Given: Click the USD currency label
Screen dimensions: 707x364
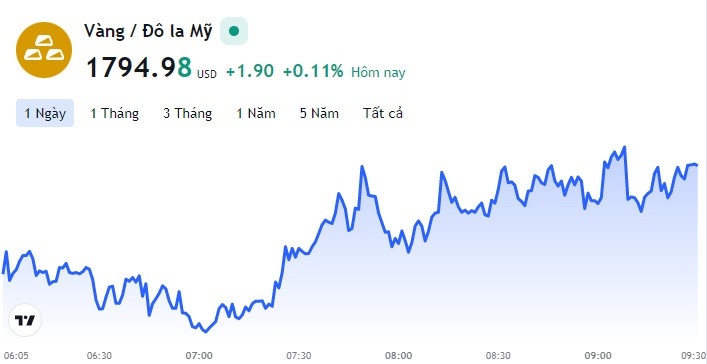Looking at the screenshot, I should point(207,74).
